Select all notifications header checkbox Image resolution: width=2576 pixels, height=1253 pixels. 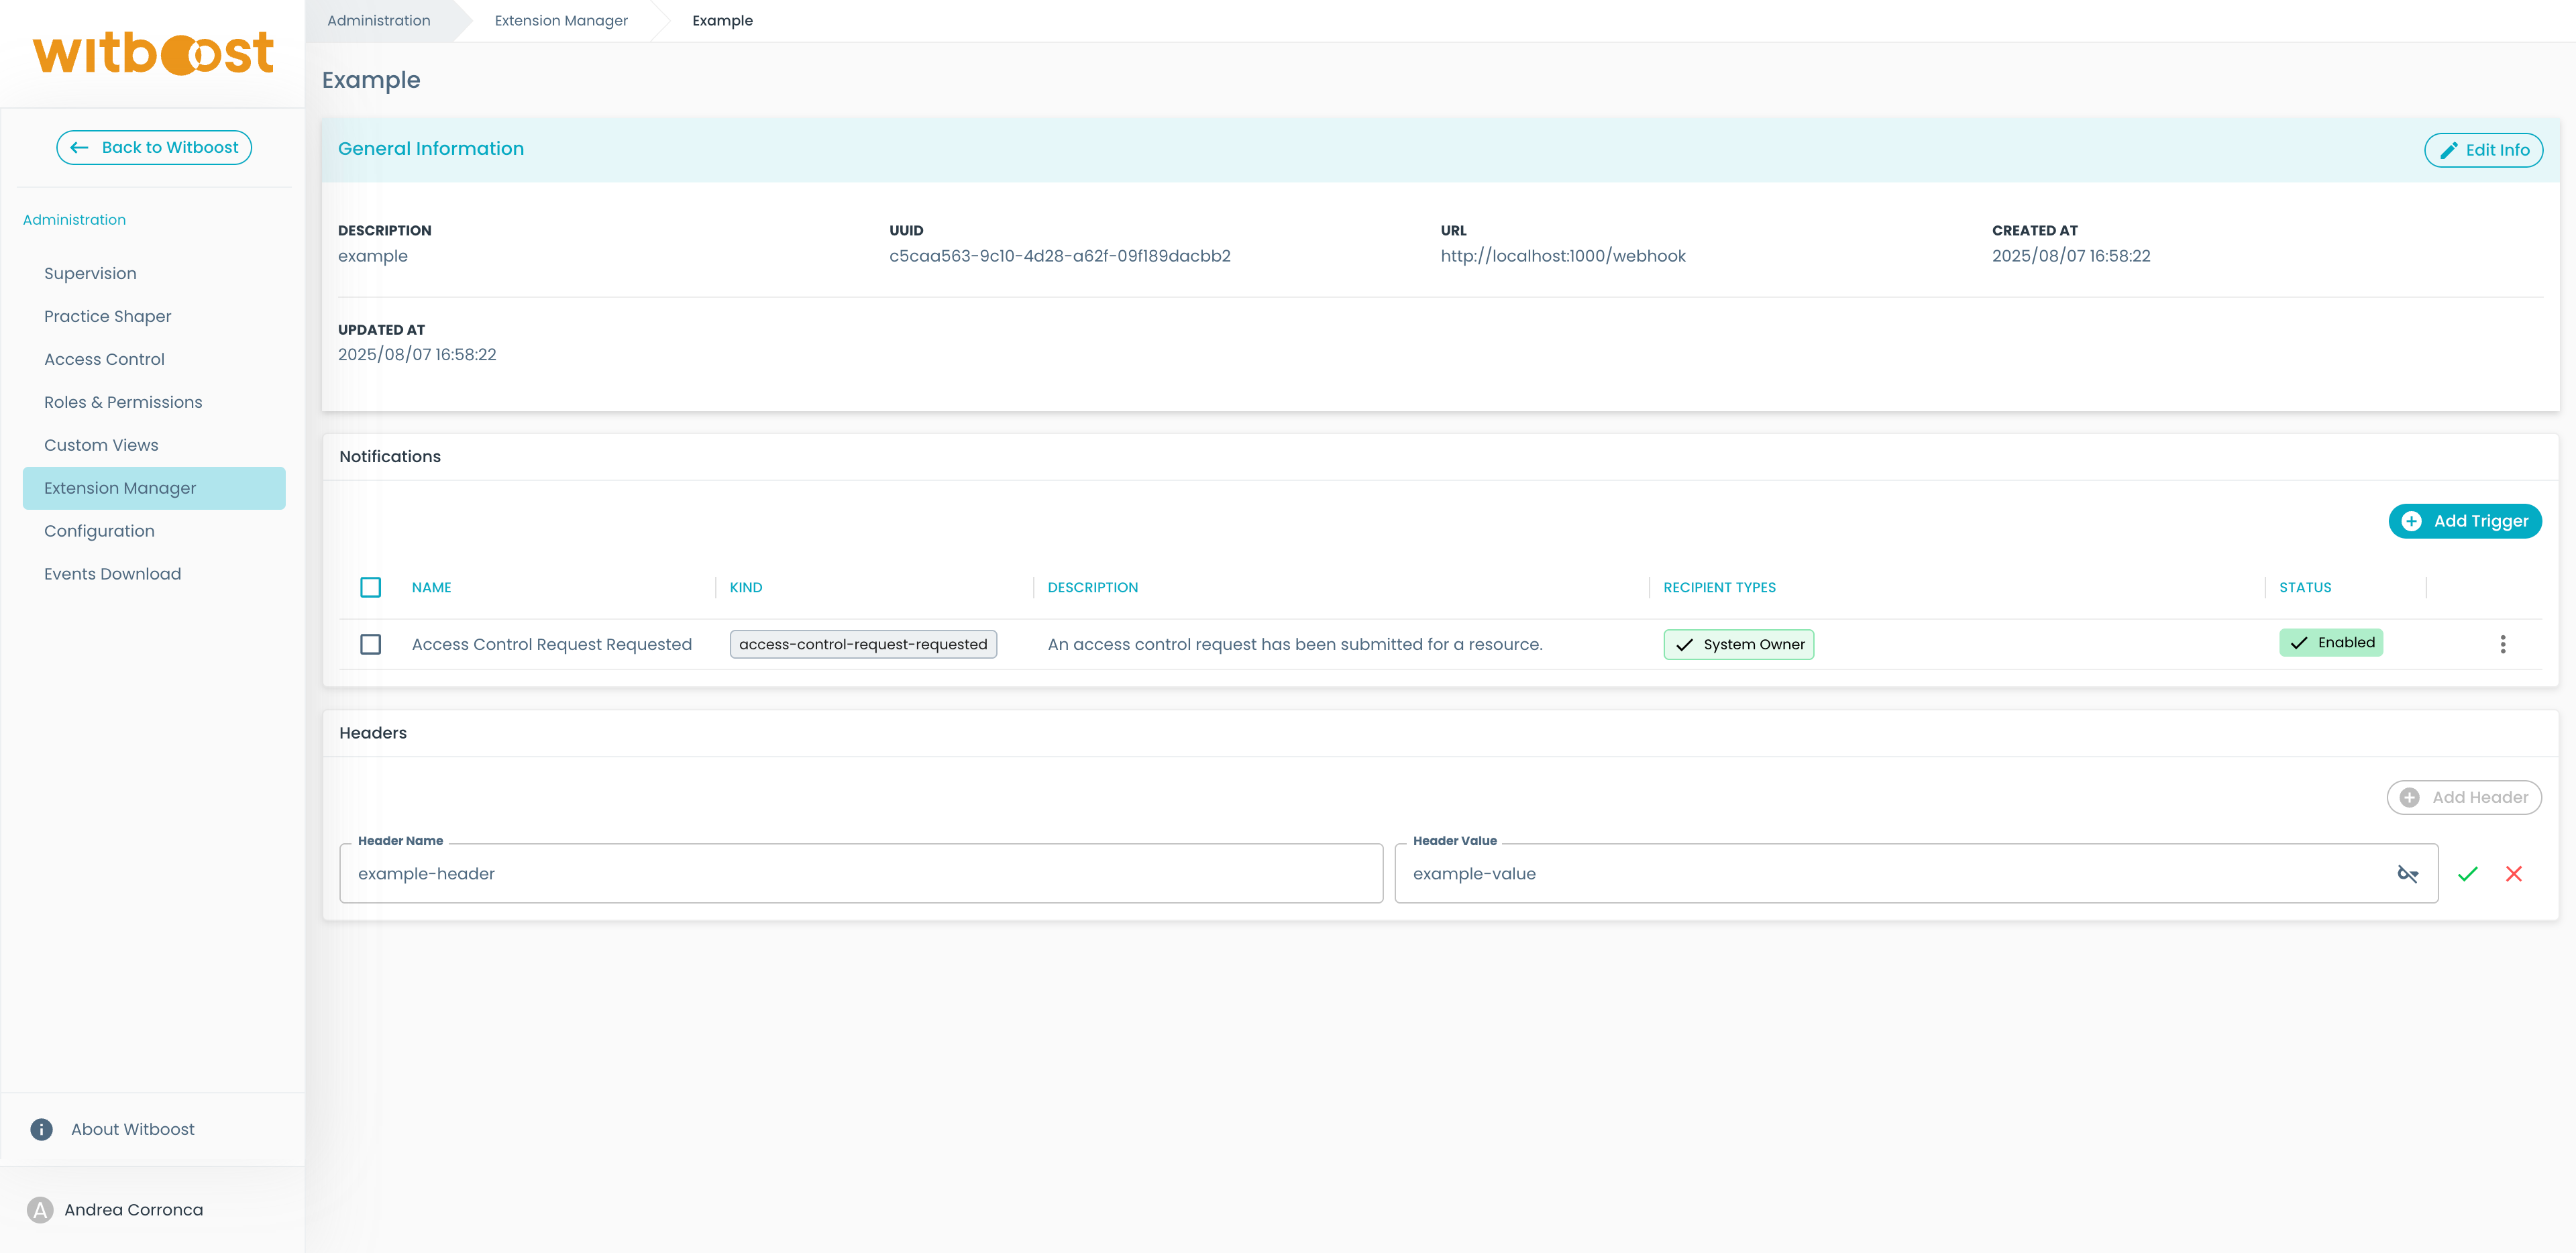370,587
